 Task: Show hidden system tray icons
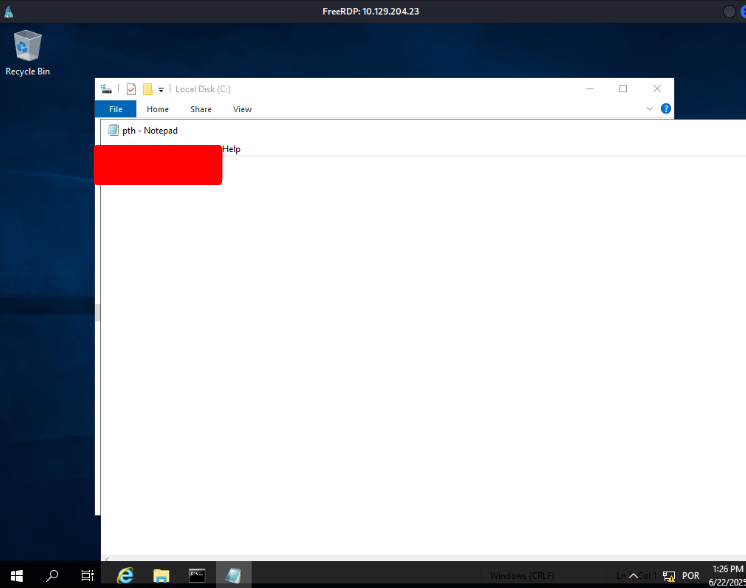tap(632, 576)
